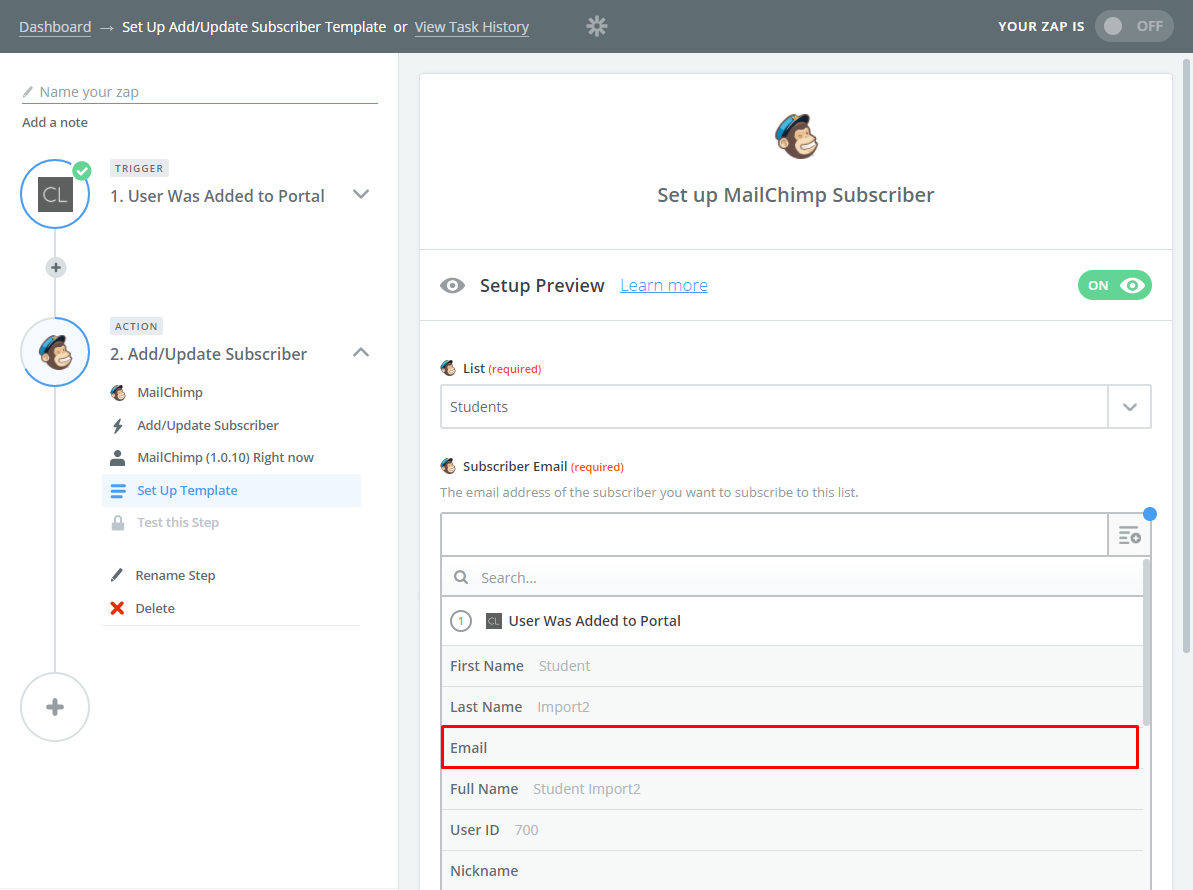Click the large MailChimp logo at top
Image resolution: width=1193 pixels, height=890 pixels.
(x=796, y=136)
